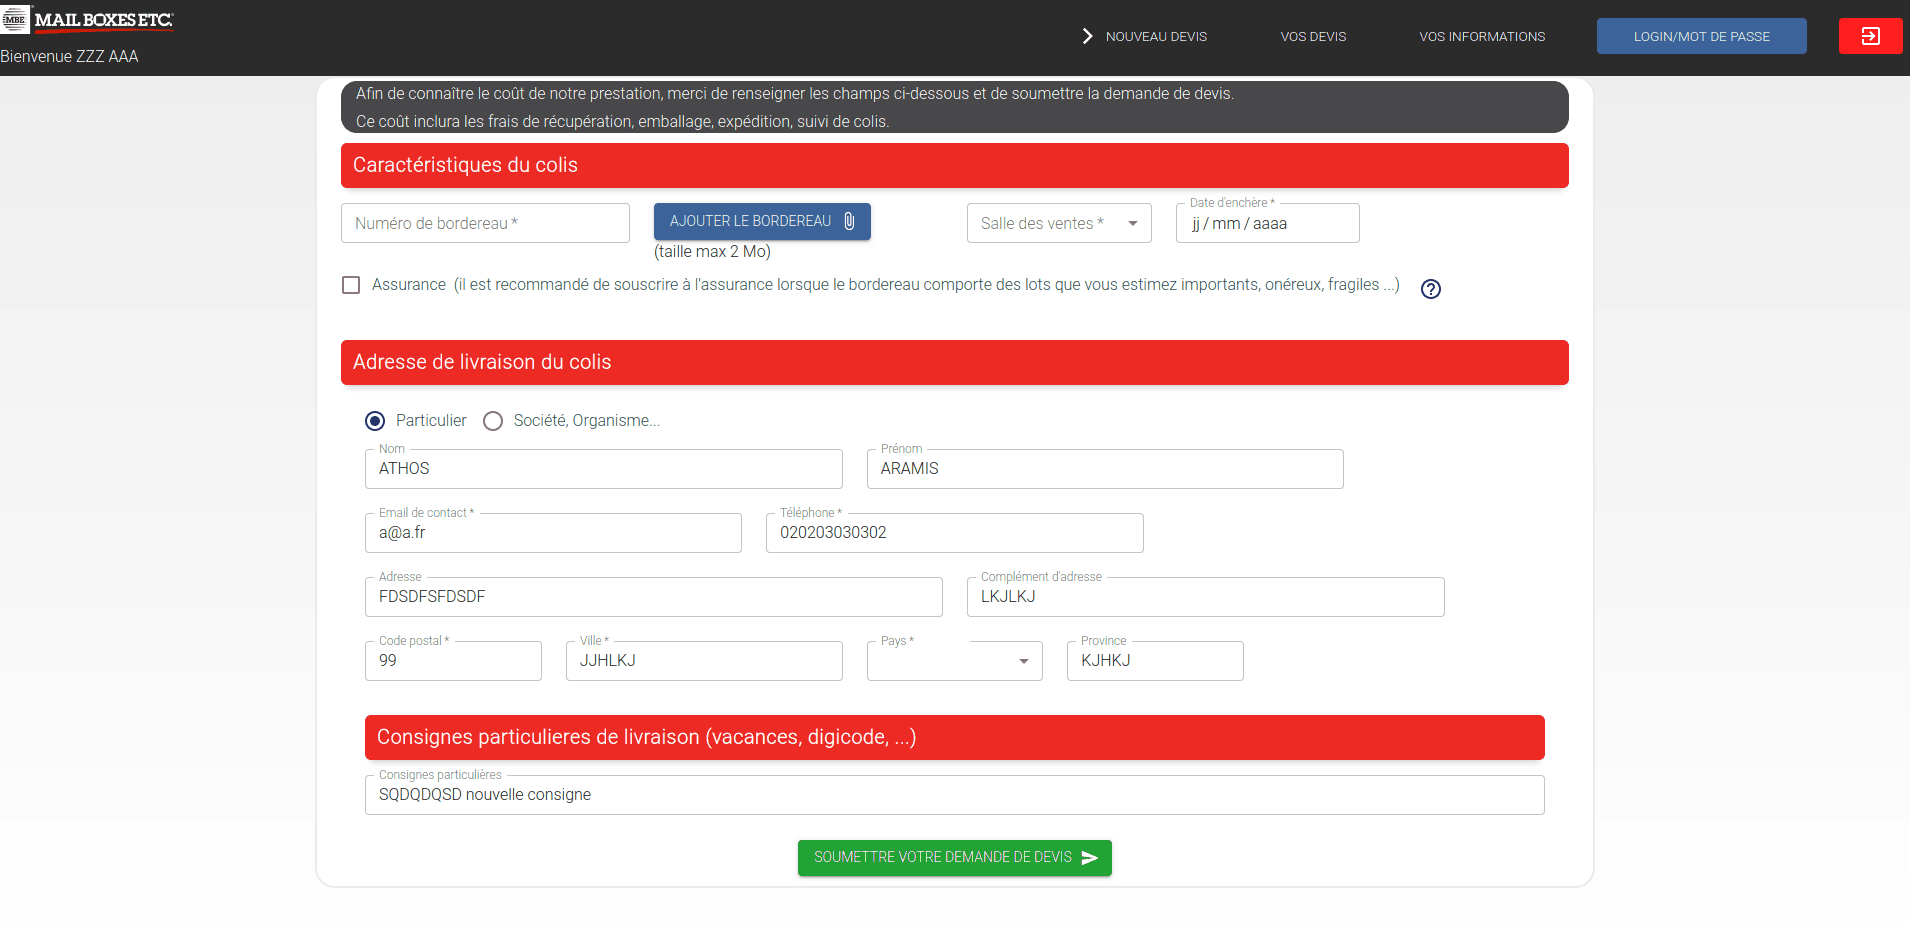The height and width of the screenshot is (943, 1910).
Task: Click the red logout icon button
Action: [x=1870, y=36]
